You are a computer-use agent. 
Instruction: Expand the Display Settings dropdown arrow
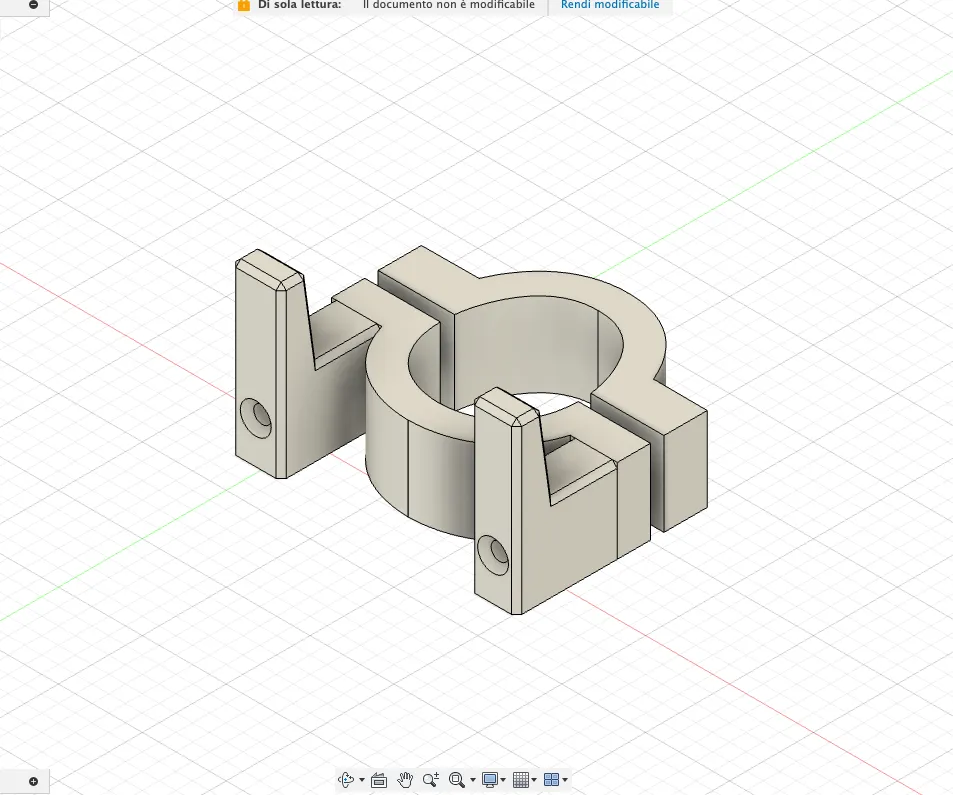(x=503, y=780)
